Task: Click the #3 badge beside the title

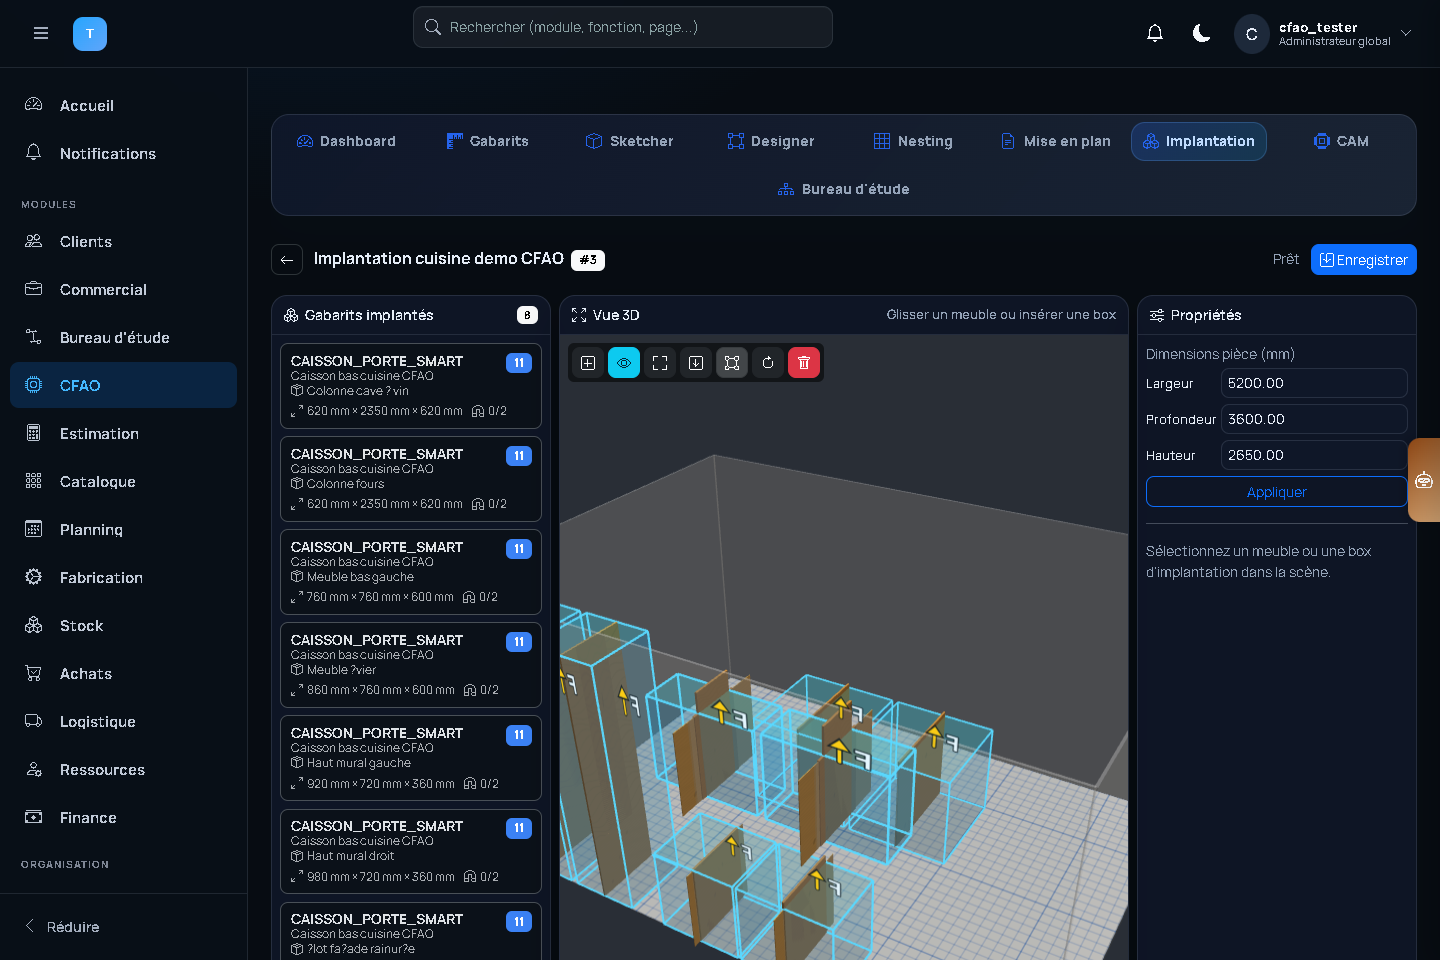Action: 588,260
